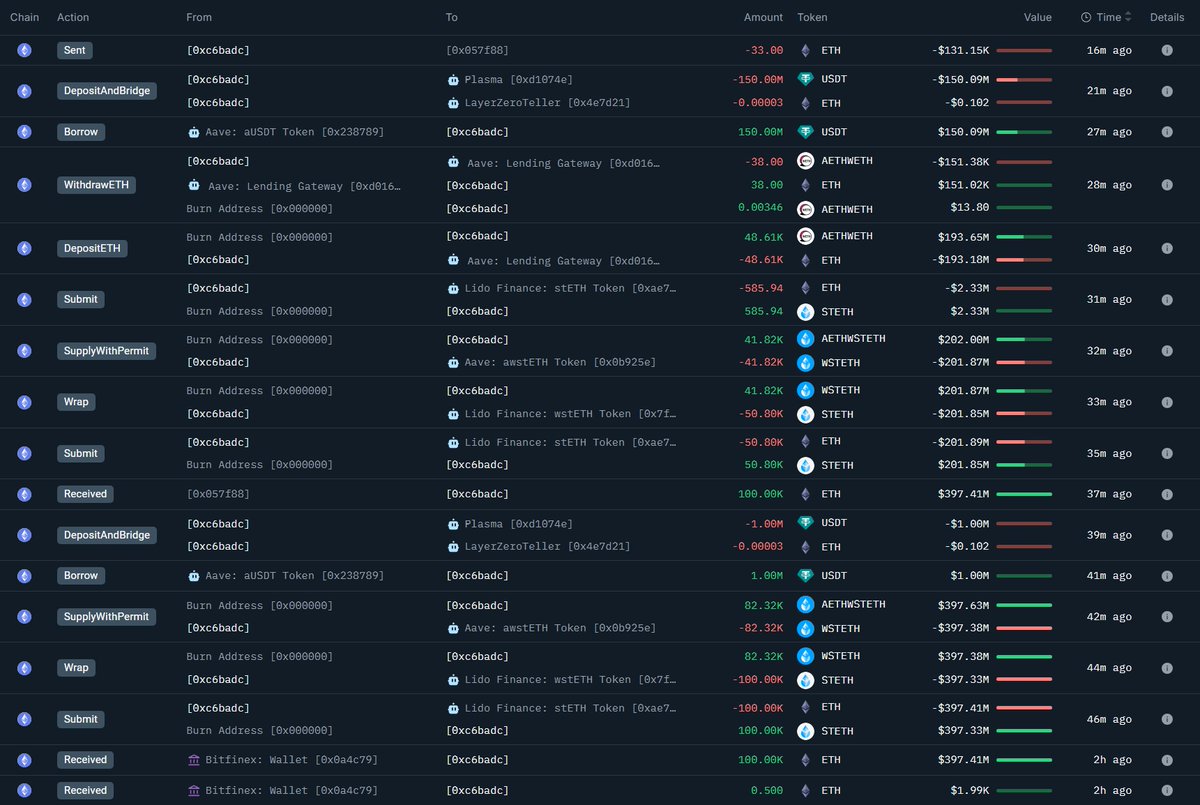Click USDT token icon in -150.00M row
Image resolution: width=1200 pixels, height=805 pixels.
tap(806, 79)
